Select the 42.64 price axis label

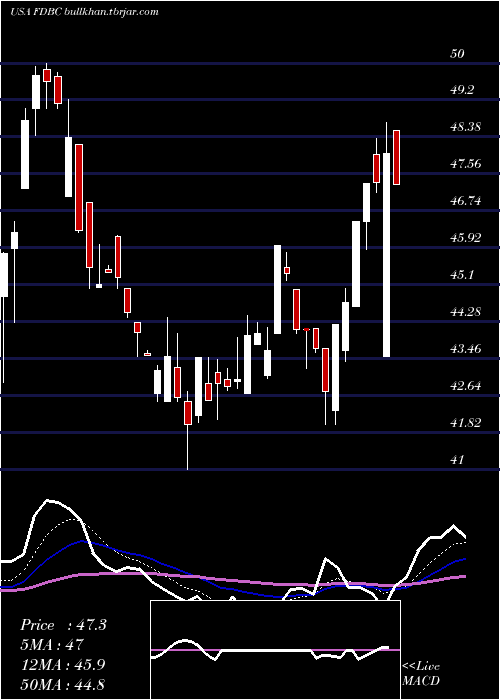point(466,386)
